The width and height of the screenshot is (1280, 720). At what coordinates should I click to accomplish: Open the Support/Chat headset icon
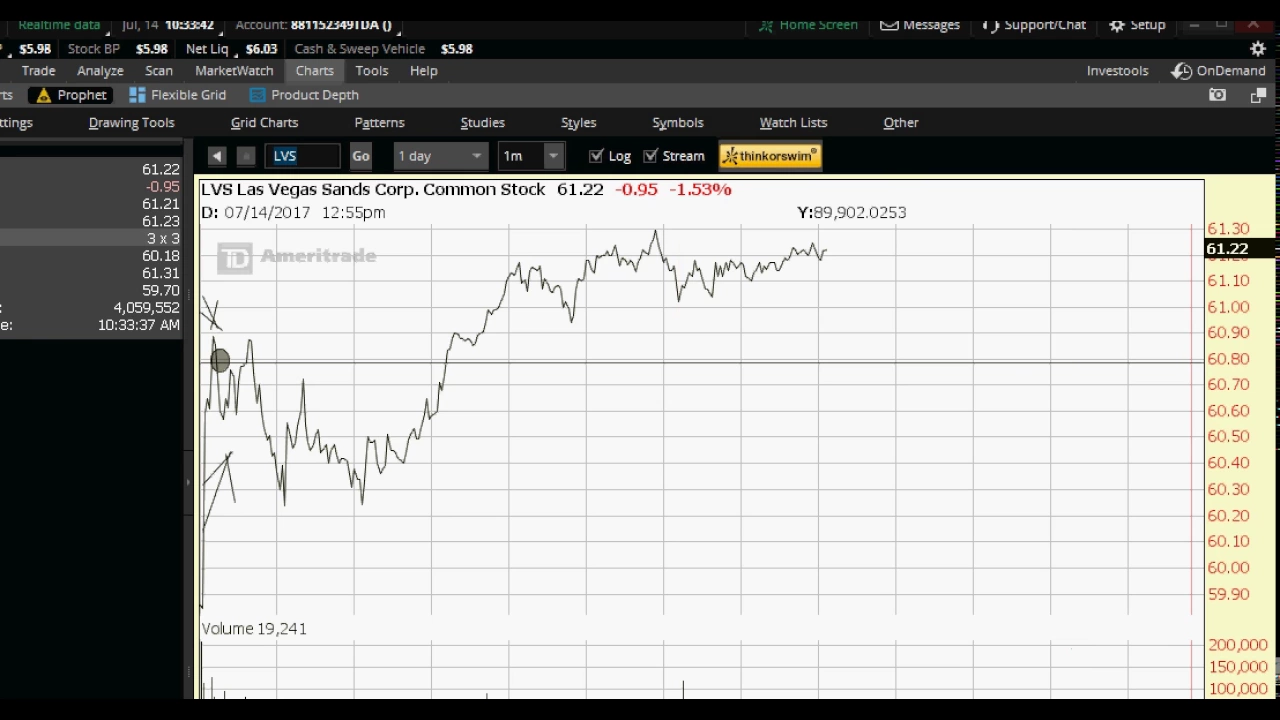pyautogui.click(x=990, y=25)
